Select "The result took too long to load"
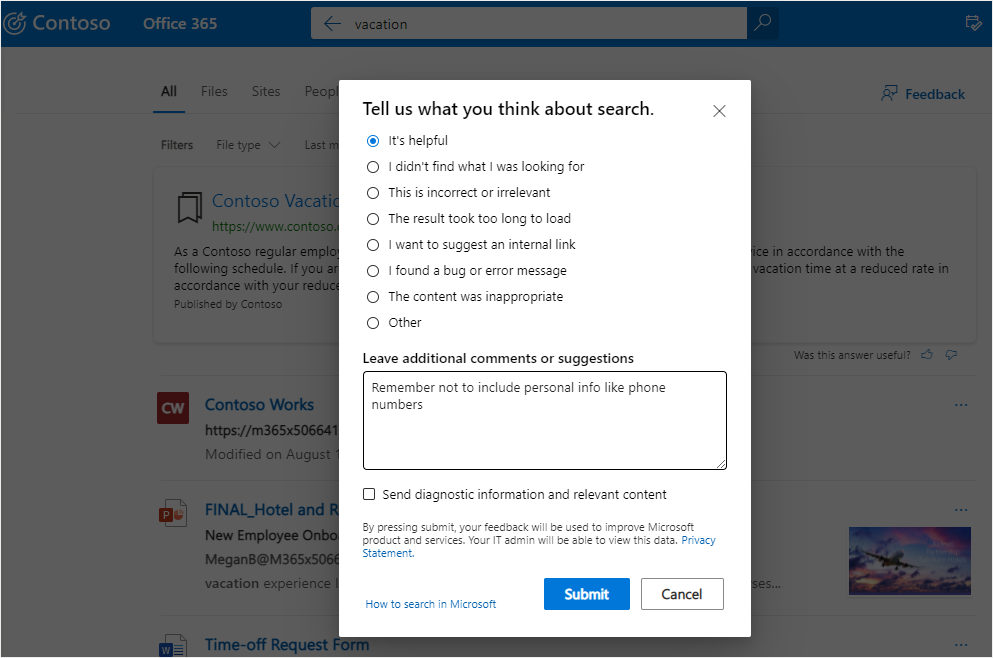 click(x=373, y=218)
